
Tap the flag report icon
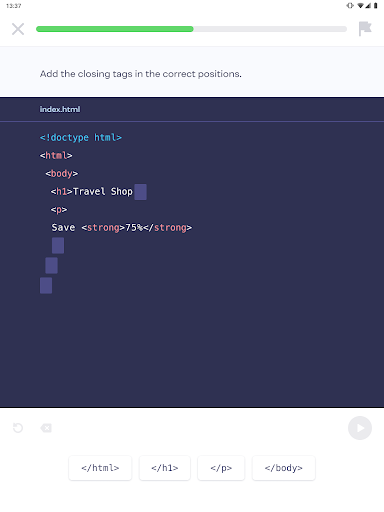(365, 29)
